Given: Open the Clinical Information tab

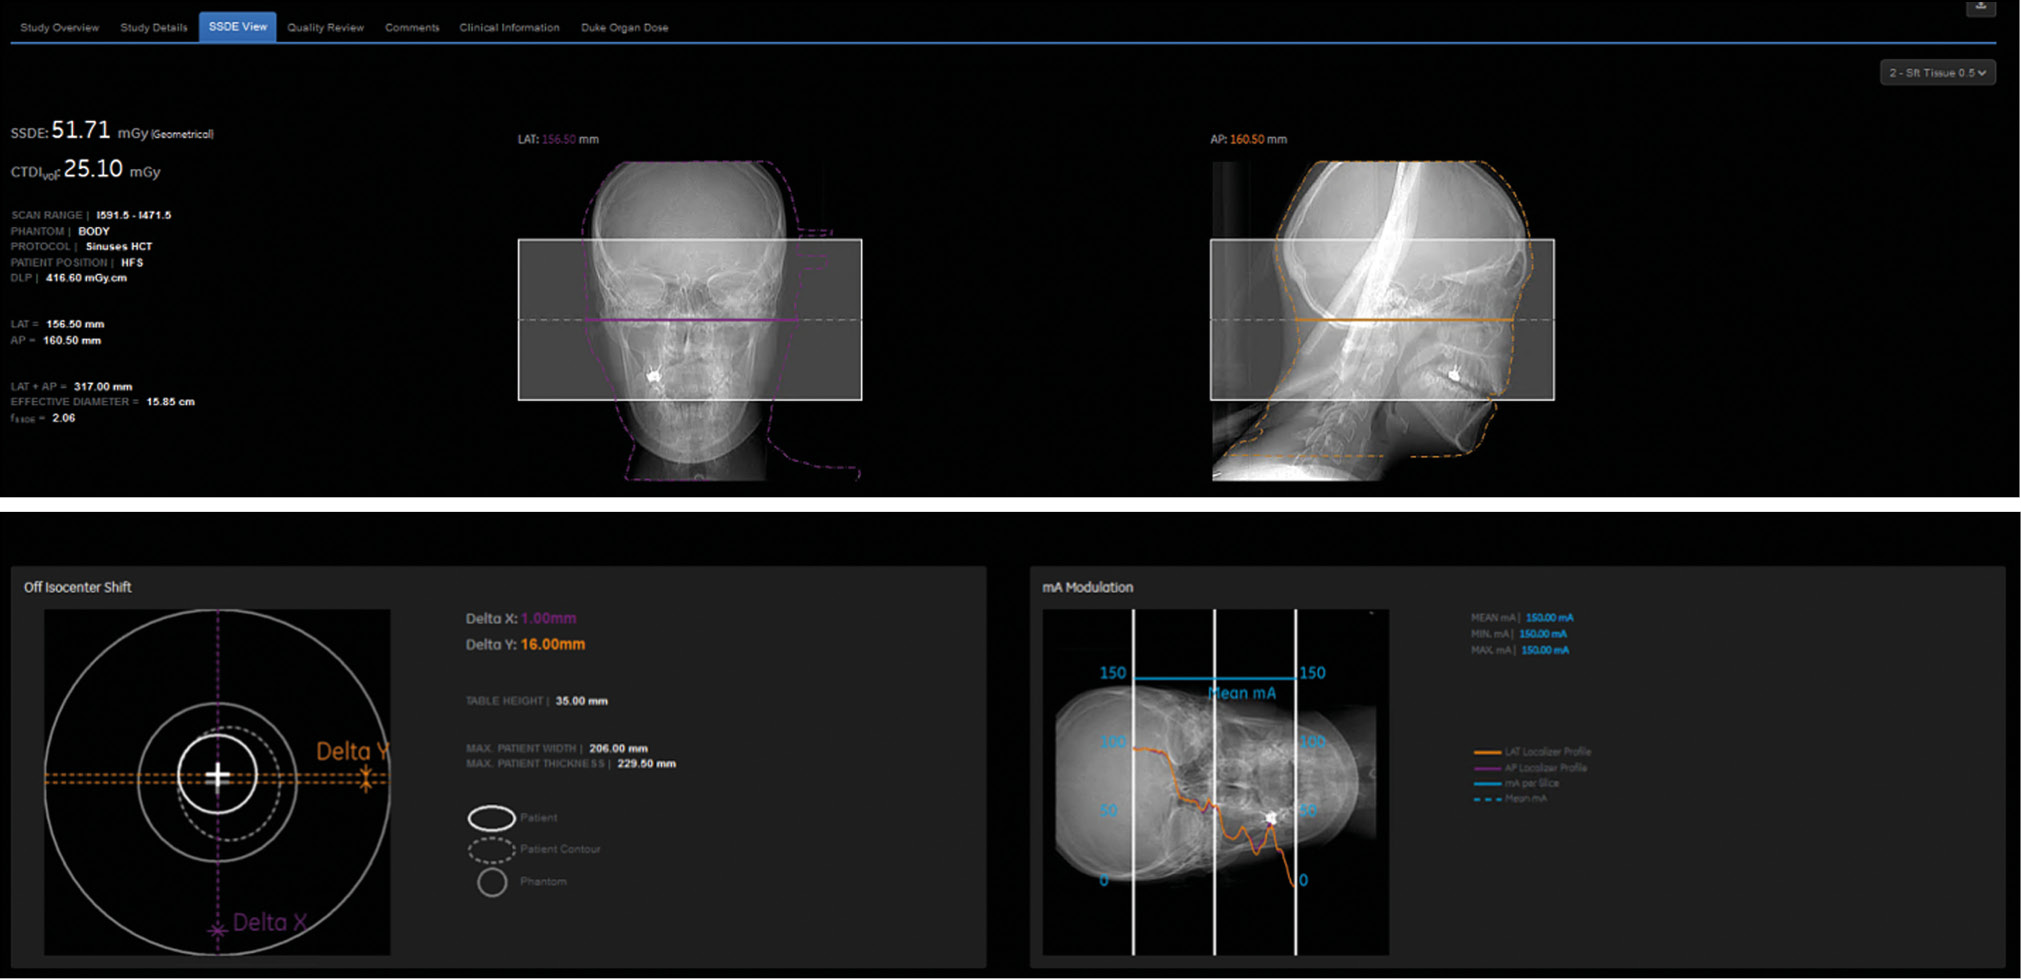Looking at the screenshot, I should [x=509, y=28].
